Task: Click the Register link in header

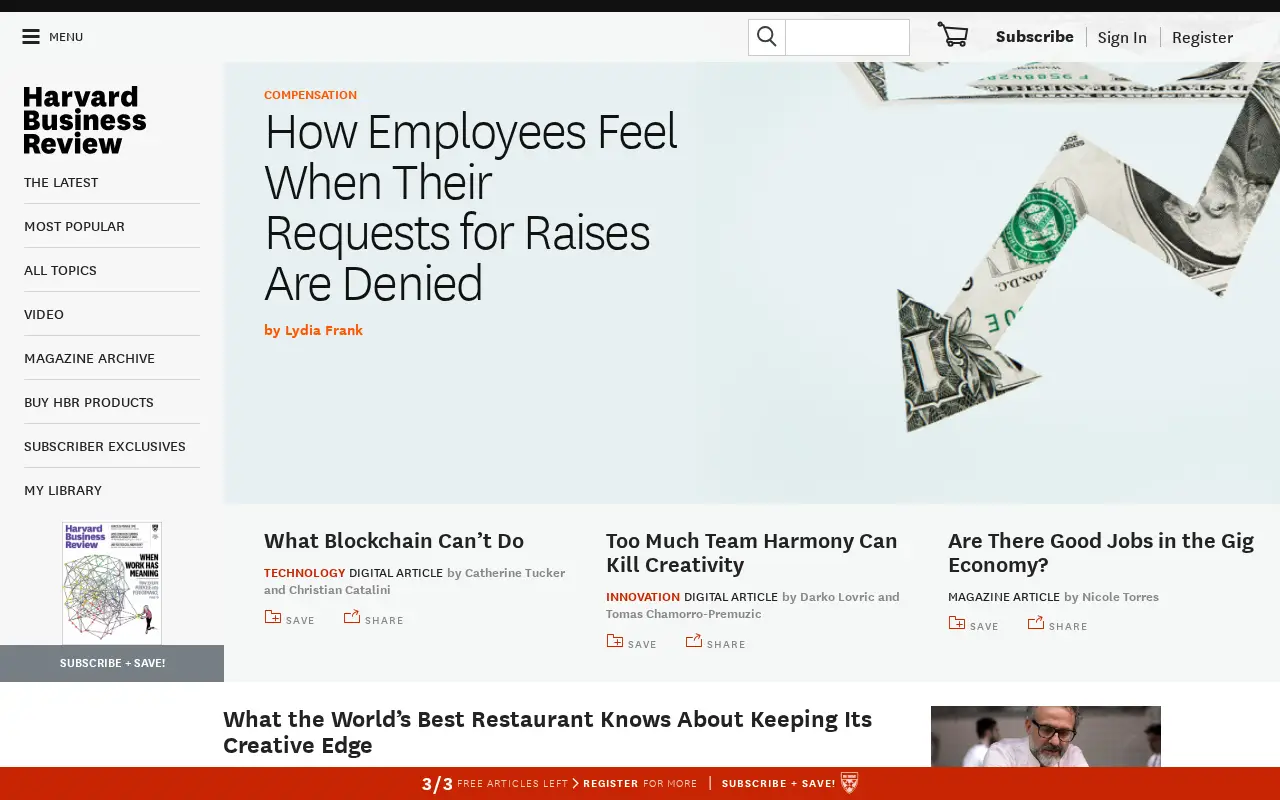Action: click(1202, 37)
